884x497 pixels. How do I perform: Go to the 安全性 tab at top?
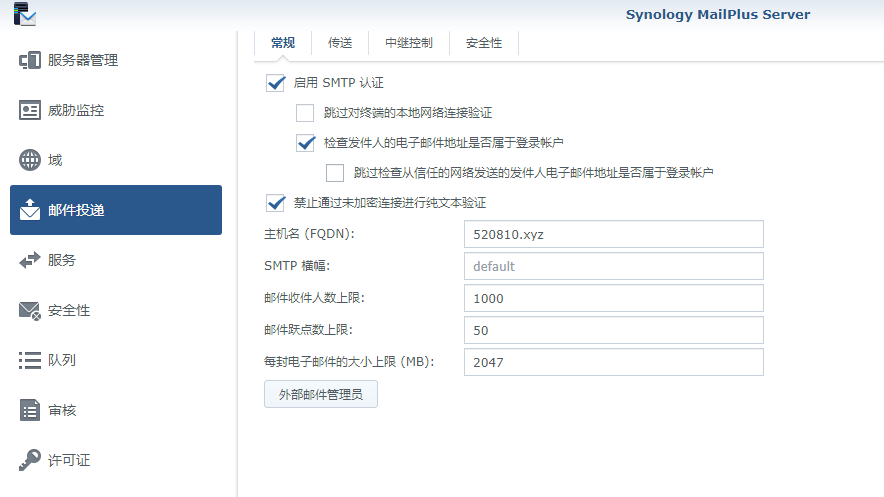(483, 43)
